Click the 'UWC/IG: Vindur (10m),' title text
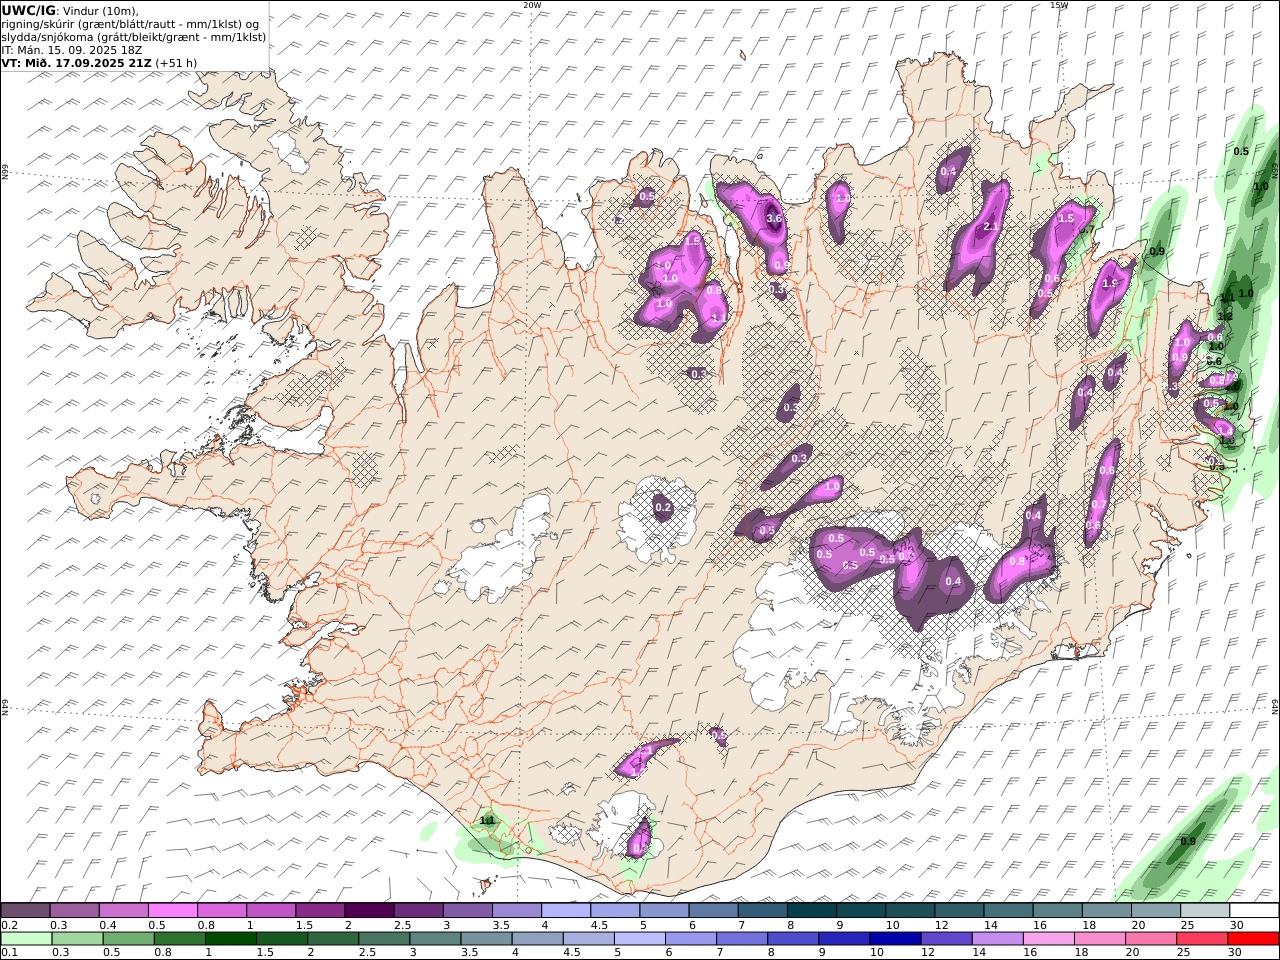 (x=71, y=10)
